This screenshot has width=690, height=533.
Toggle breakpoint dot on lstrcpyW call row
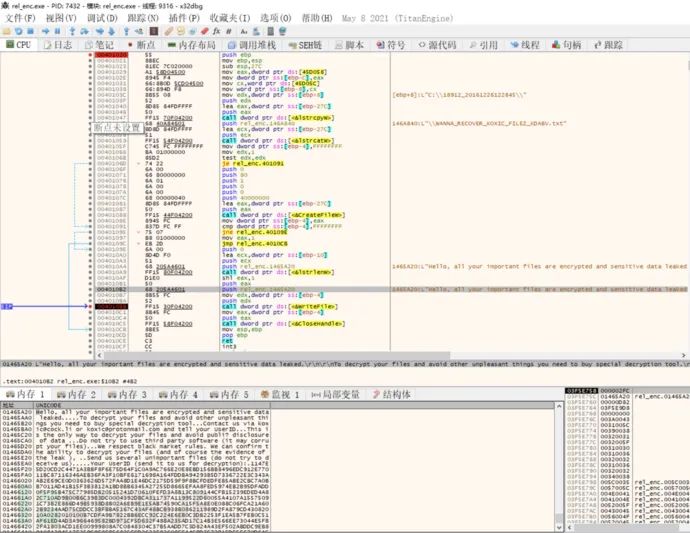click(x=90, y=118)
